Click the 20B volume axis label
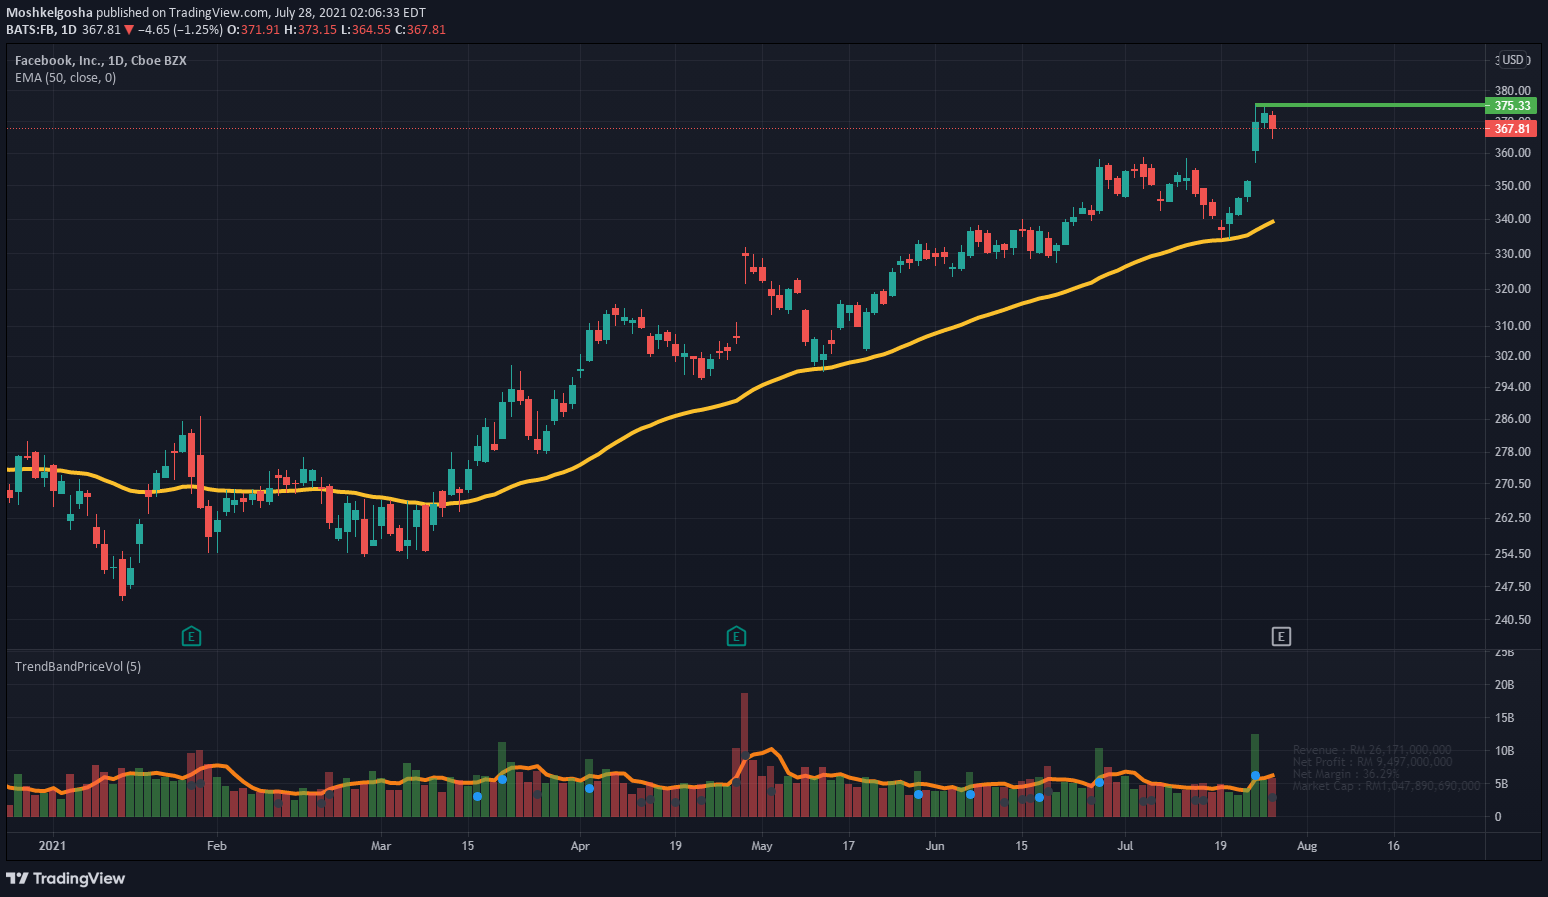Image resolution: width=1548 pixels, height=897 pixels. pos(1504,685)
